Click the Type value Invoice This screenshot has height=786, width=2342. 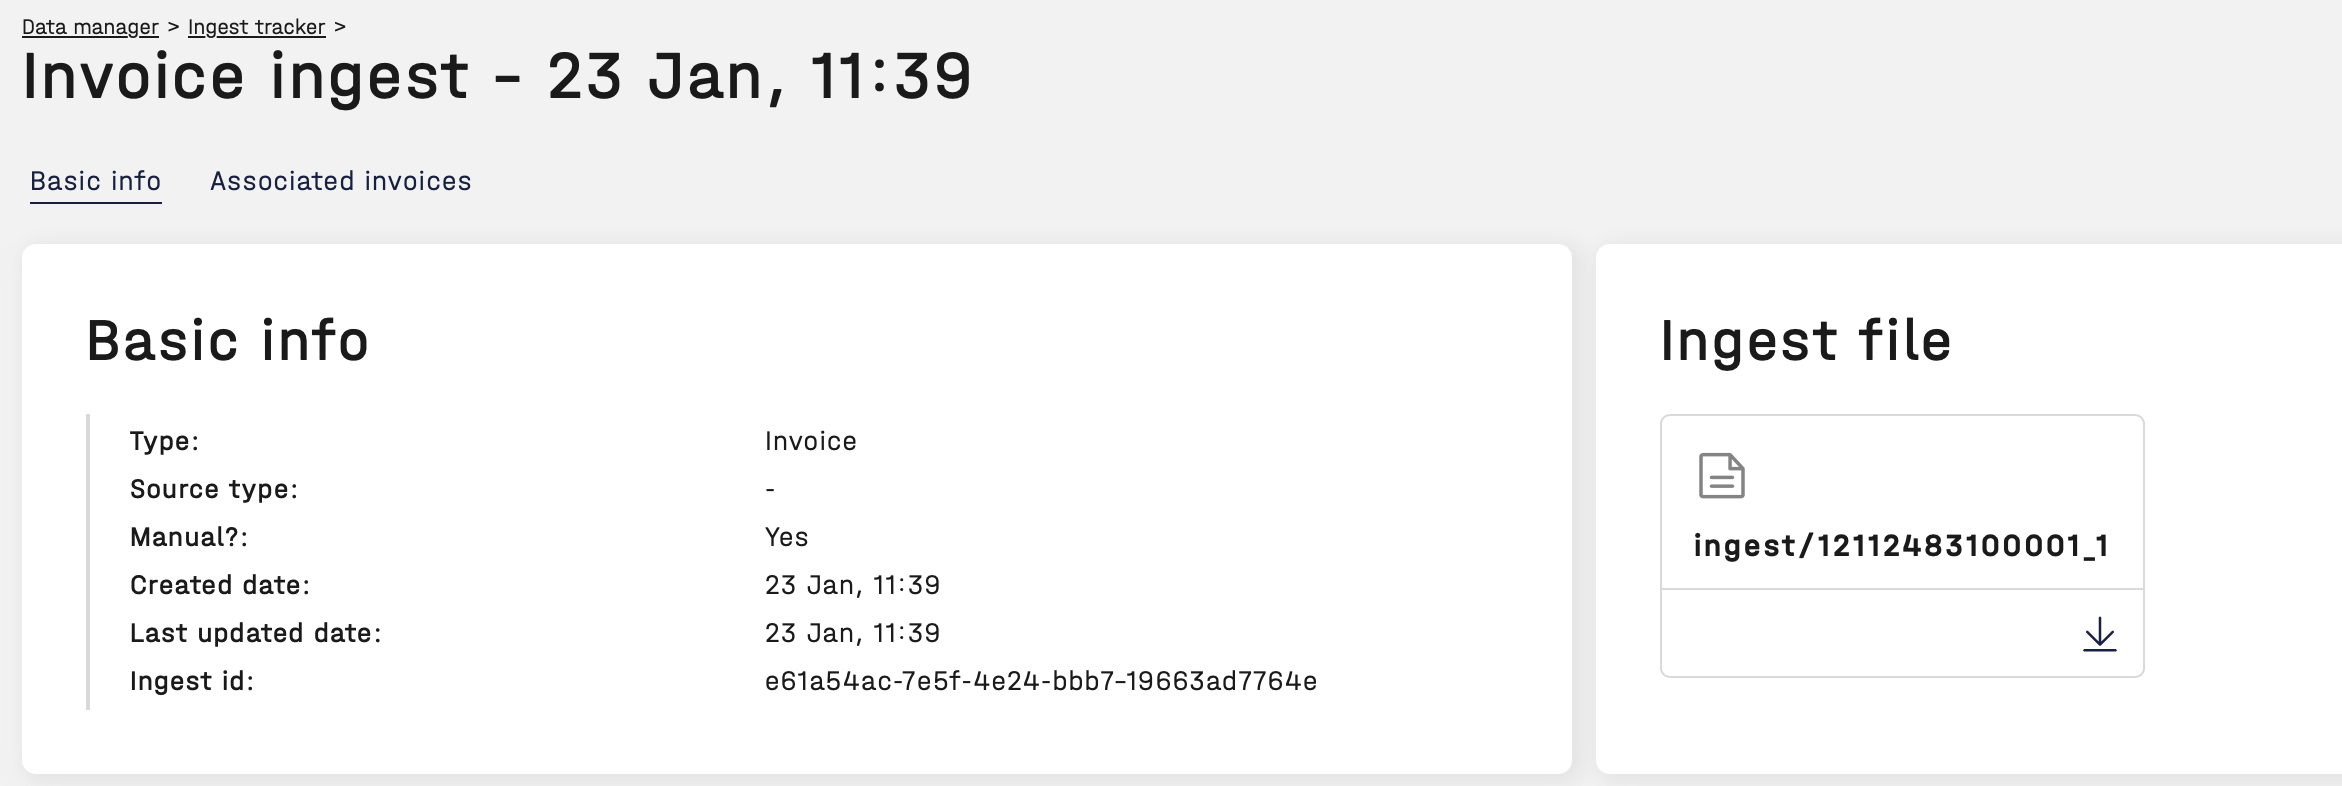[810, 441]
